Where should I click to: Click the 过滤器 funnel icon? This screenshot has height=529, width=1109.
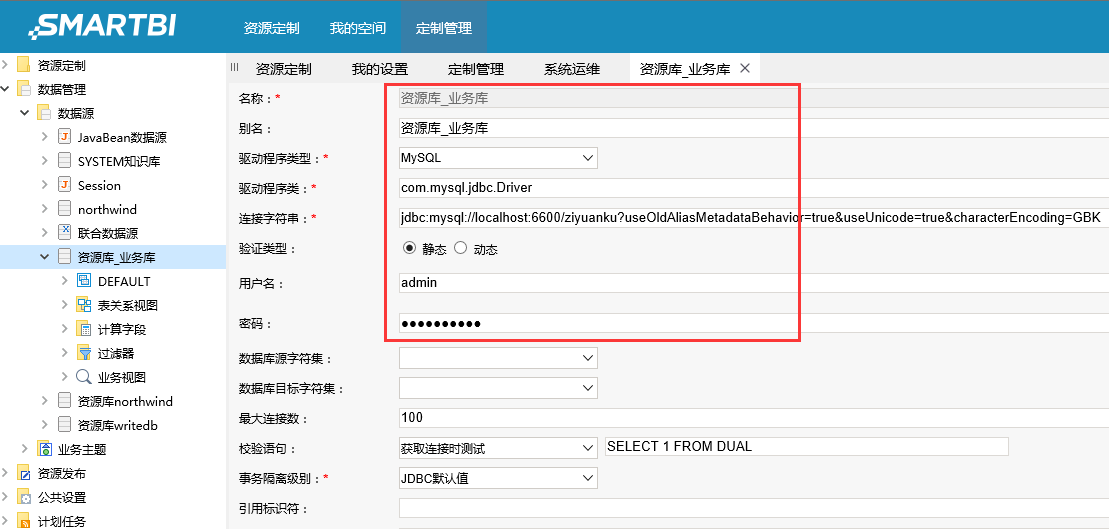point(84,353)
